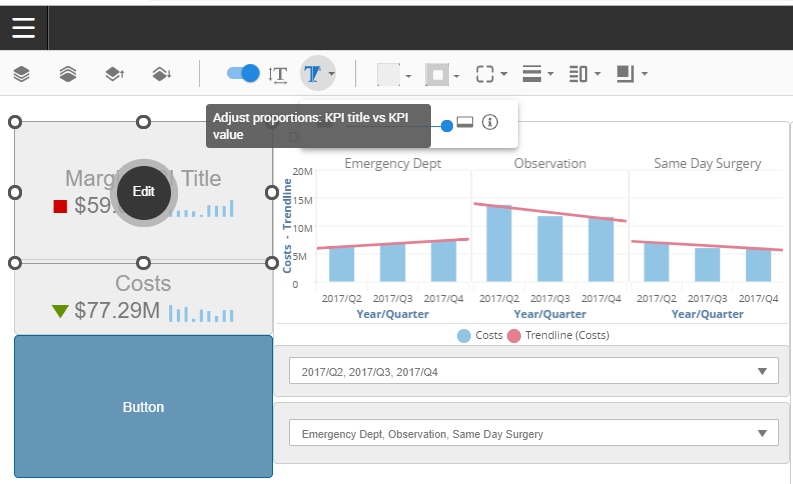Viewport: 793px width, 484px height.
Task: Toggle the Trendline (Costs) legend item
Action: (558, 335)
